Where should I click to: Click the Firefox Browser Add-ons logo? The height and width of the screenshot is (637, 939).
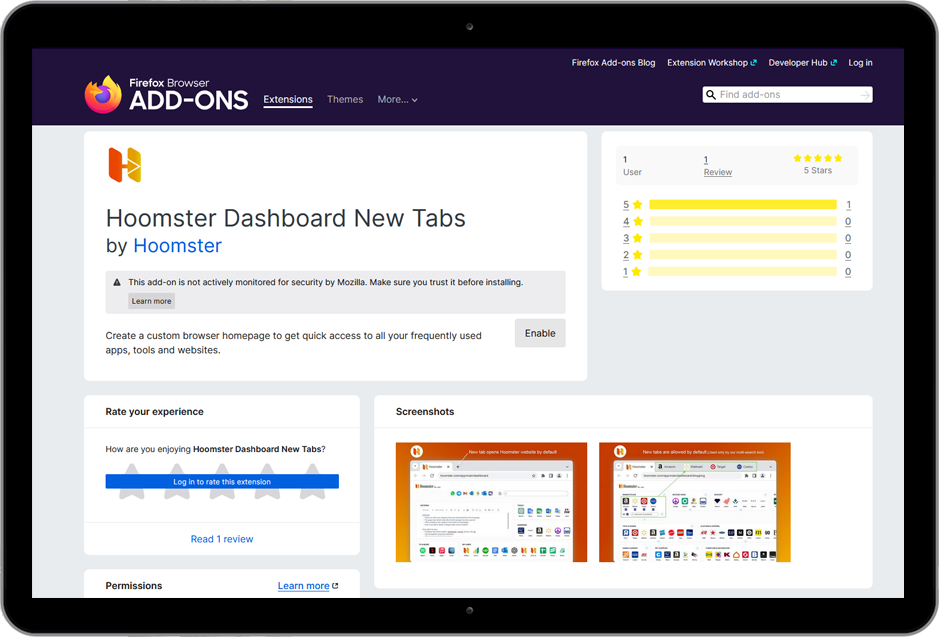click(x=166, y=95)
